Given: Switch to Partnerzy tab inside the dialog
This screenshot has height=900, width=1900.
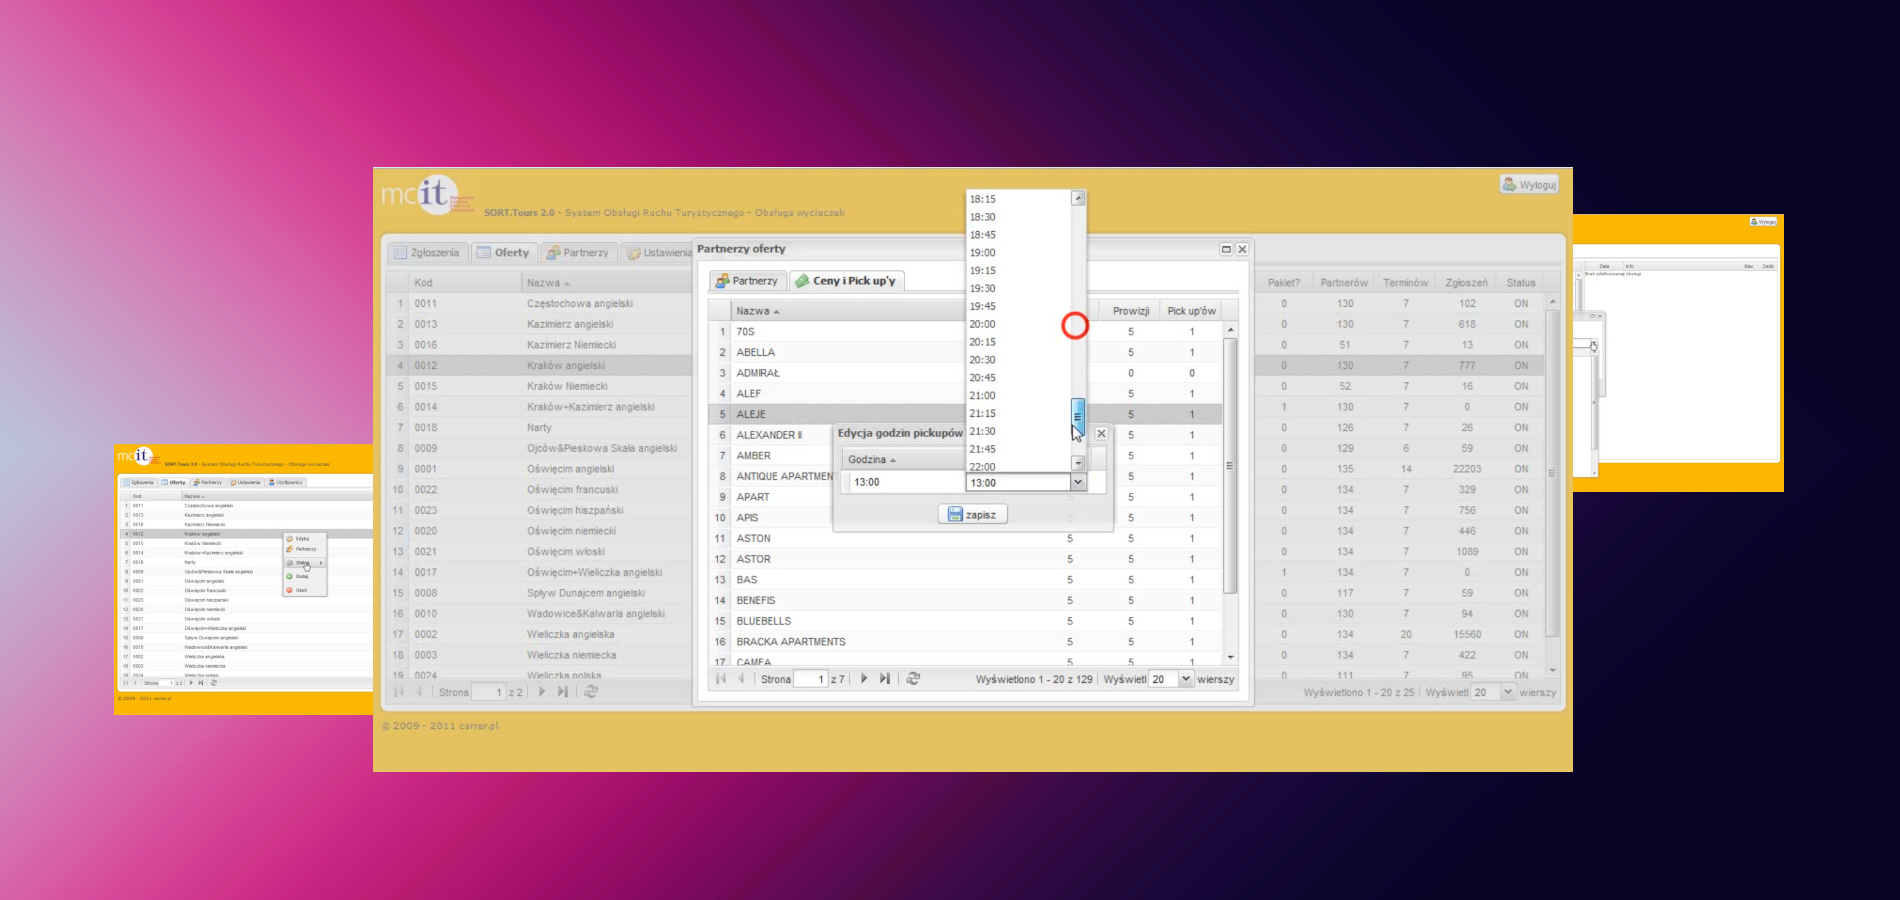Looking at the screenshot, I should [746, 281].
